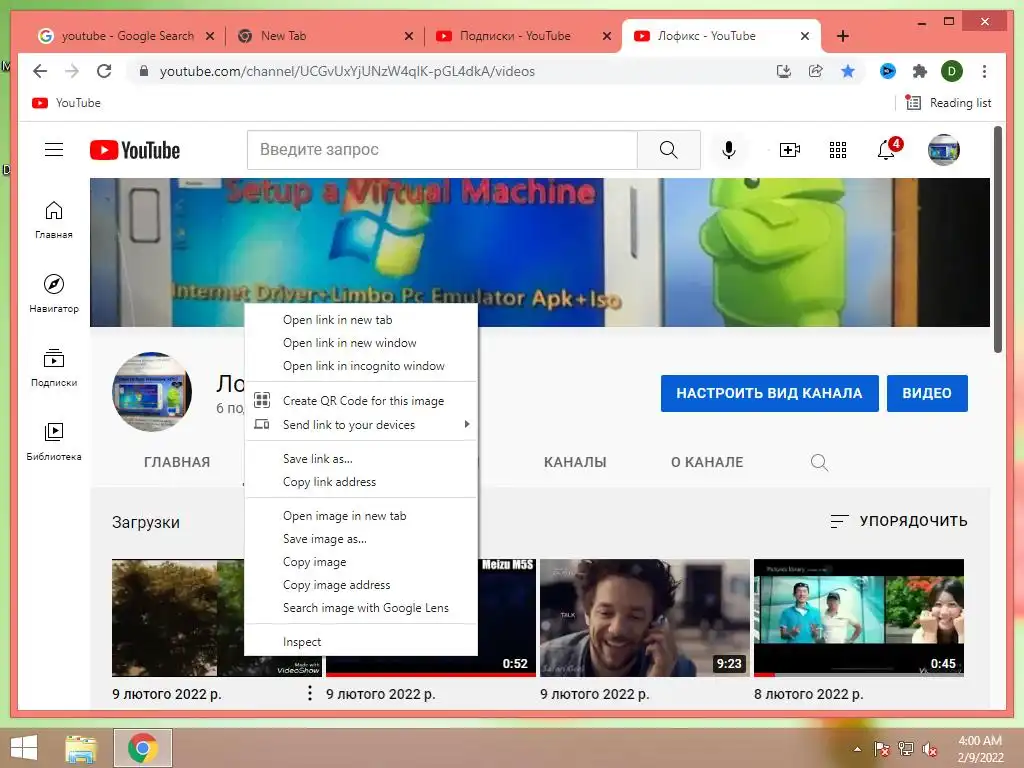This screenshot has height=768, width=1024.
Task: Open the 9:23 video thumbnail
Action: [x=645, y=617]
